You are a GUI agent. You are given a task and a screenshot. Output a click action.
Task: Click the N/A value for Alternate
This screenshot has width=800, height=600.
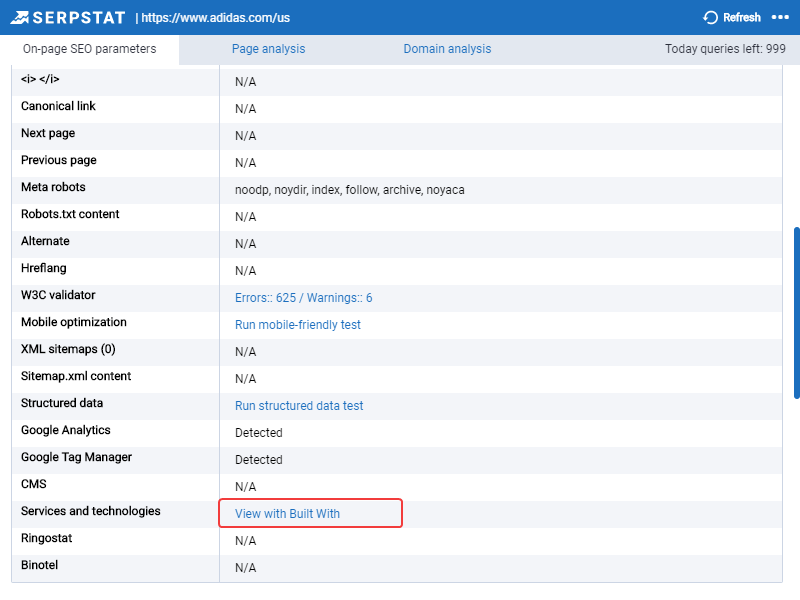tap(245, 244)
